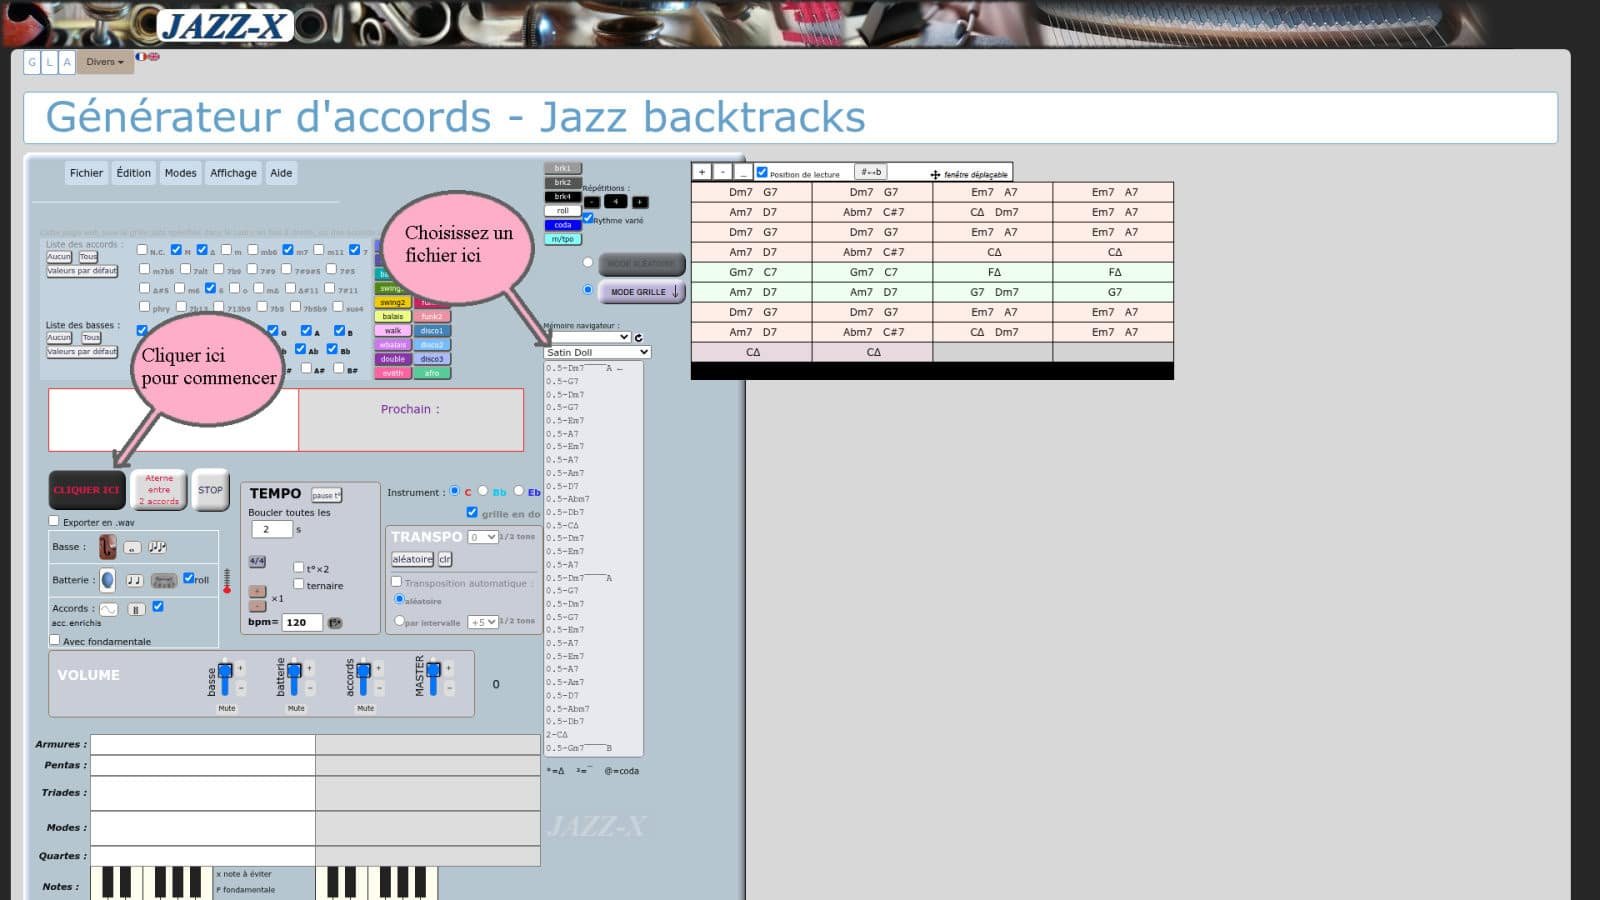Toggle Rythme varié checkbox
Image resolution: width=1600 pixels, height=900 pixels.
(x=588, y=218)
